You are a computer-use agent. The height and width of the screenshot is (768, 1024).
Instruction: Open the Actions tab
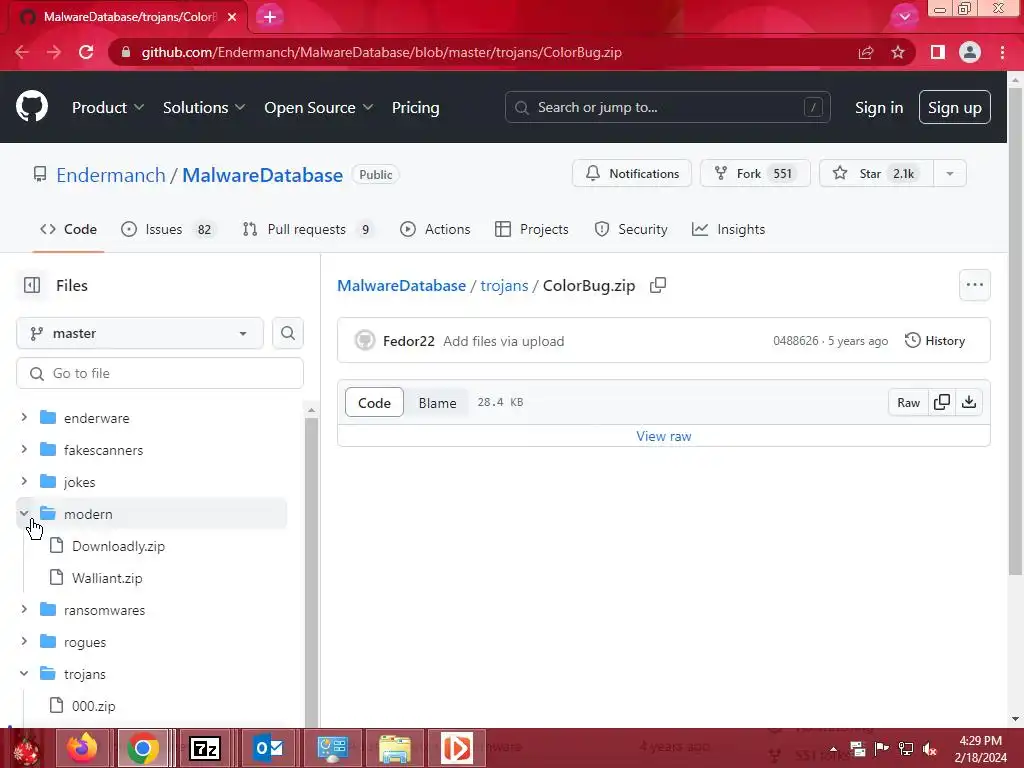pos(435,229)
